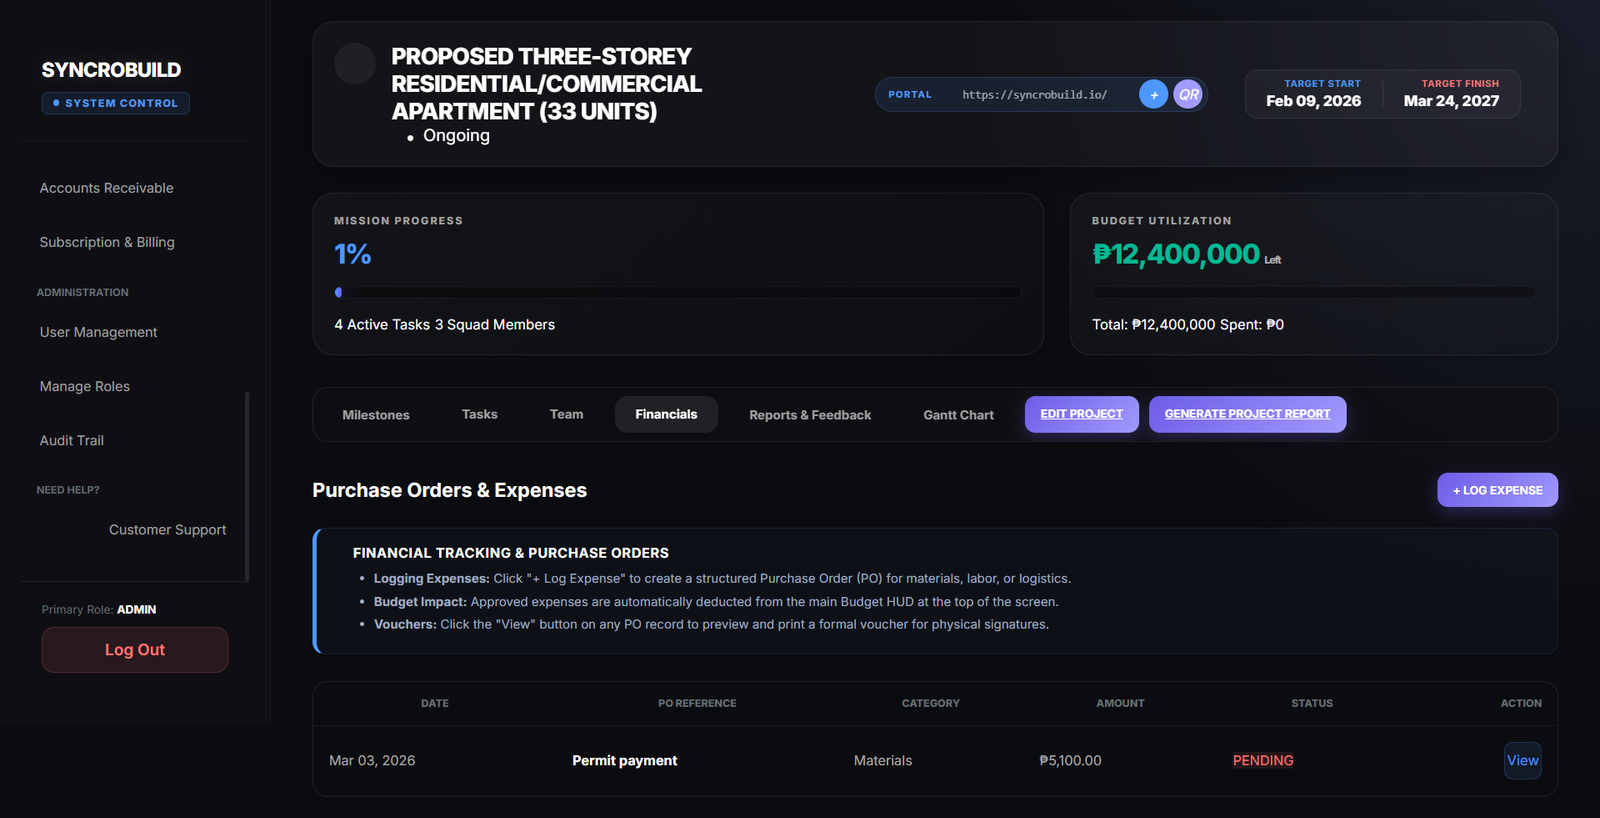
Task: Click the + Log Expense button
Action: point(1498,490)
